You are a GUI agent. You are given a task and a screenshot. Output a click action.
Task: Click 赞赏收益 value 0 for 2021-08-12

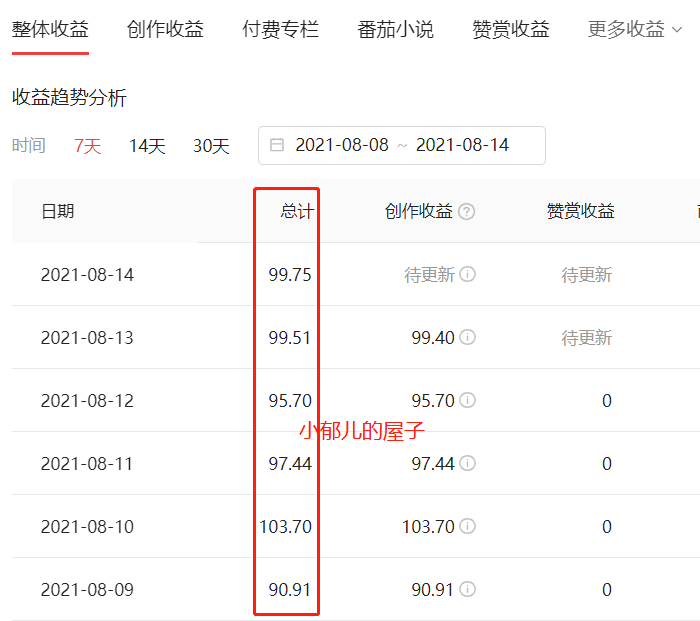[x=607, y=400]
